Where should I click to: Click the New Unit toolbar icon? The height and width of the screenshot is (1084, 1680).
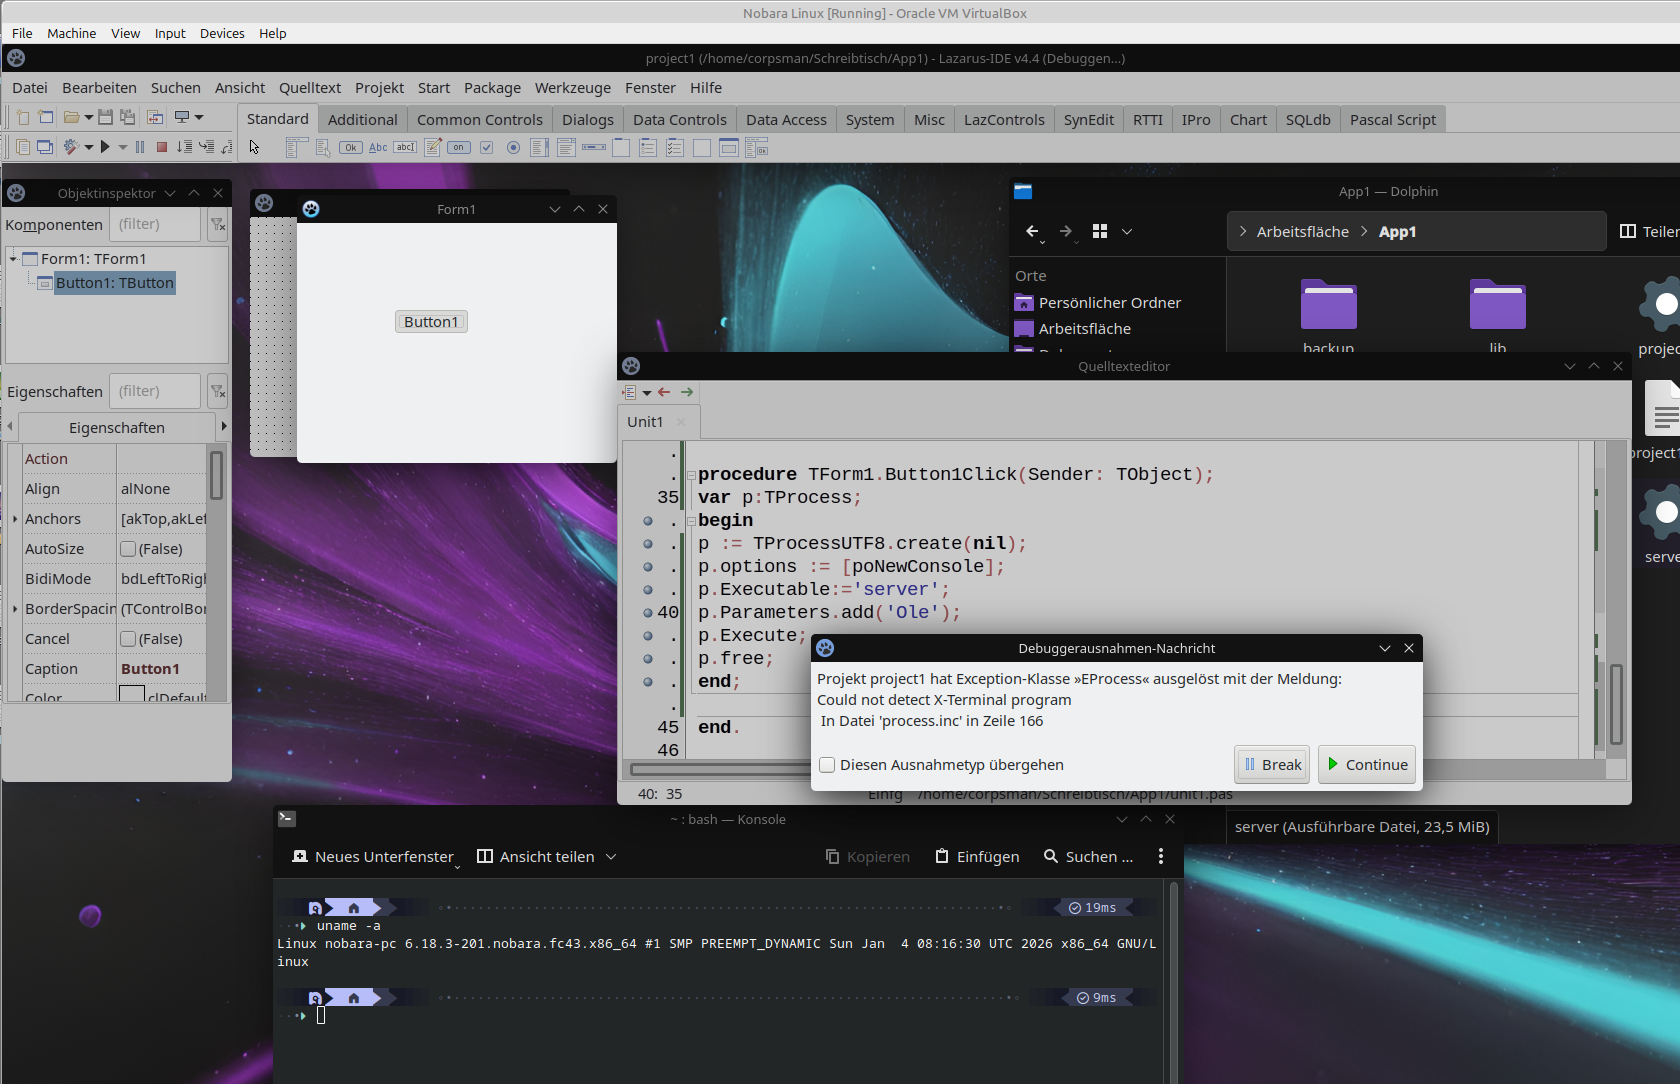click(x=22, y=117)
